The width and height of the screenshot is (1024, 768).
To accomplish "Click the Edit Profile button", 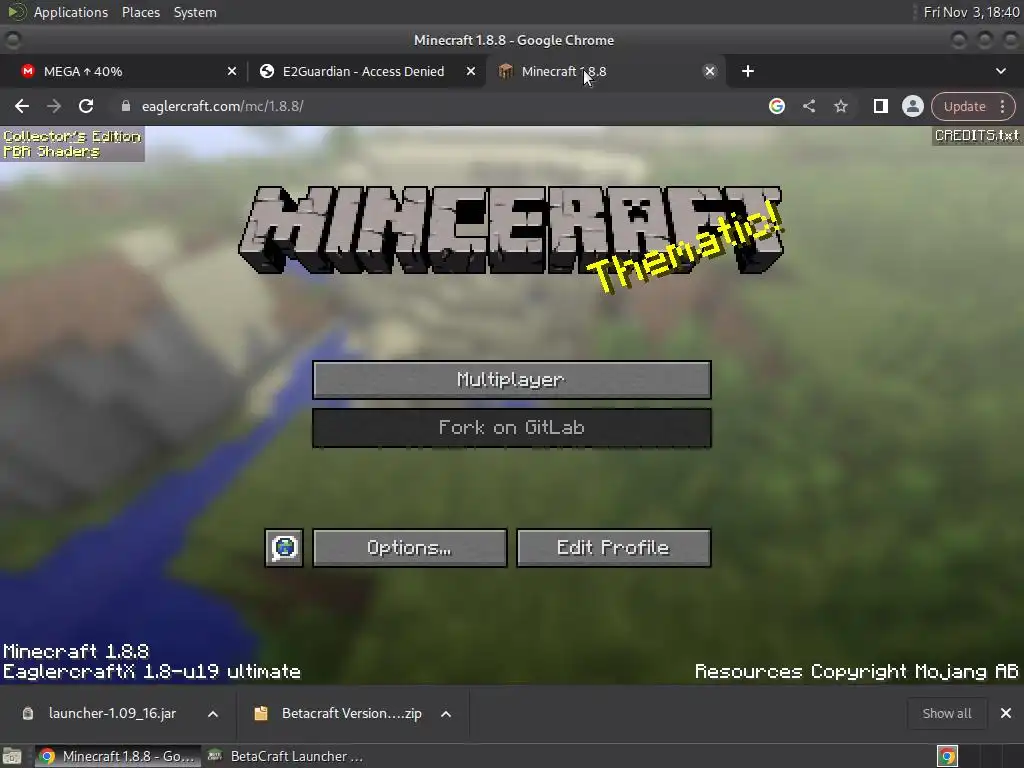I will click(x=613, y=548).
